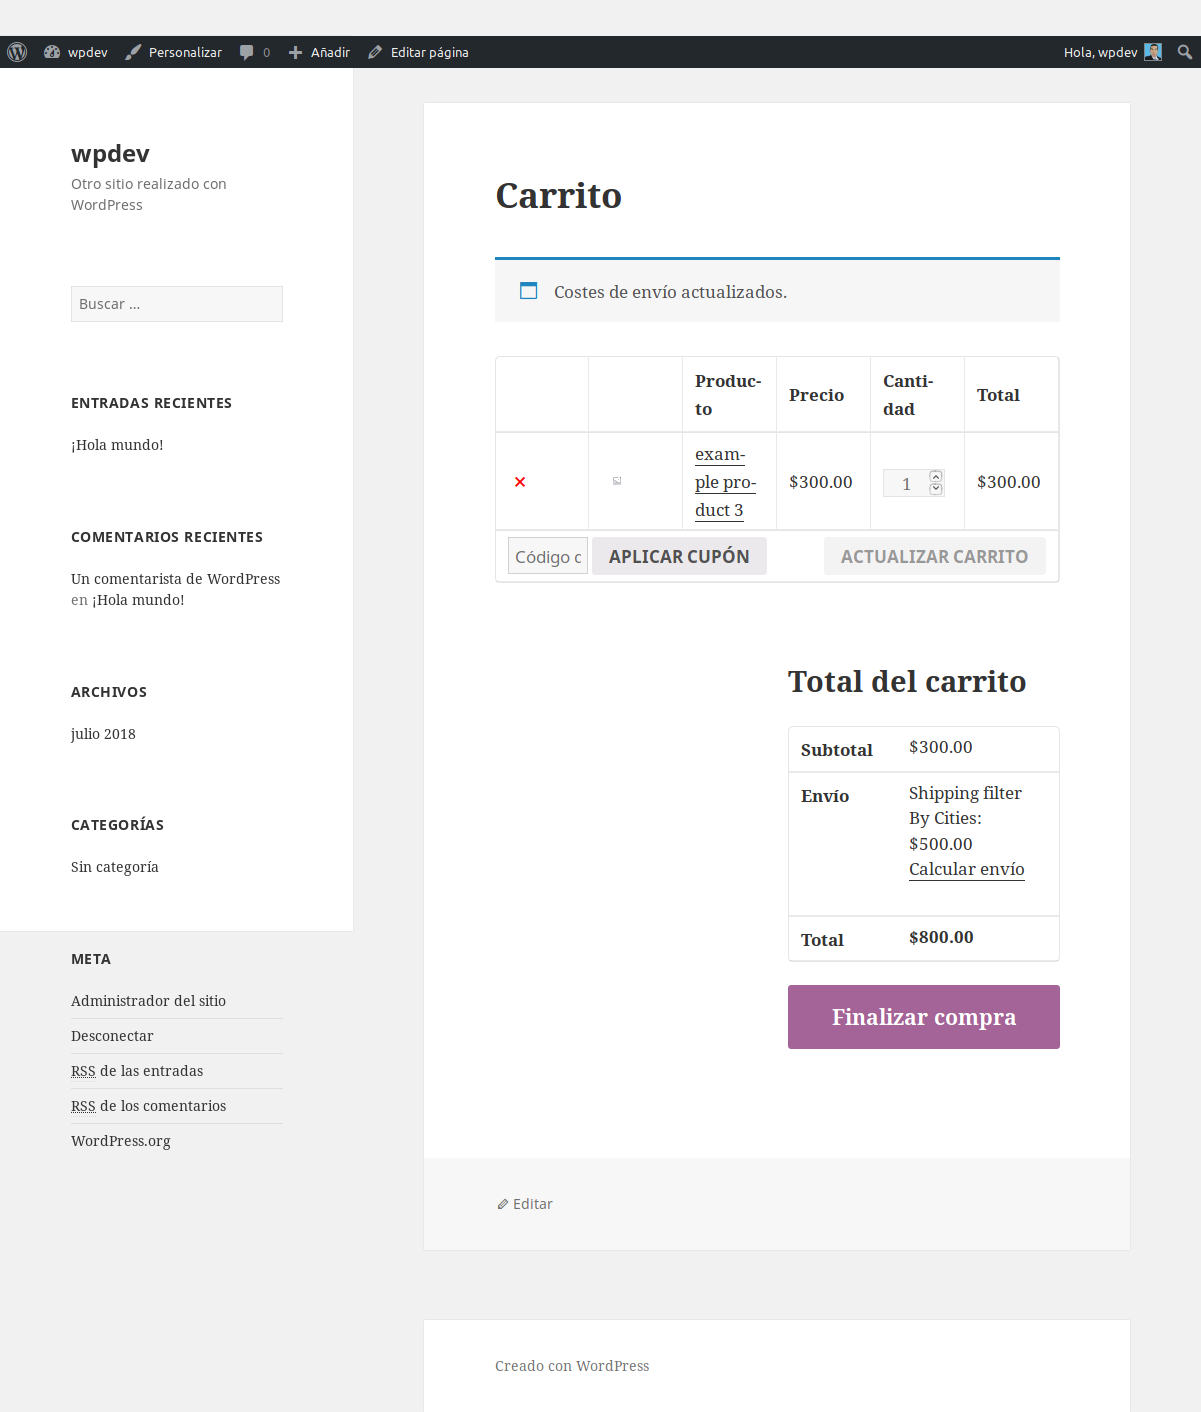Visit WordPress.org link
Screen dimensions: 1201x1412
click(x=121, y=1141)
